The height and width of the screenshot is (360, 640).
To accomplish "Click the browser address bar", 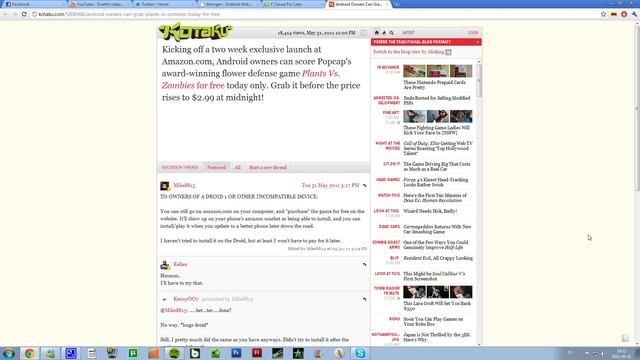I will [314, 14].
